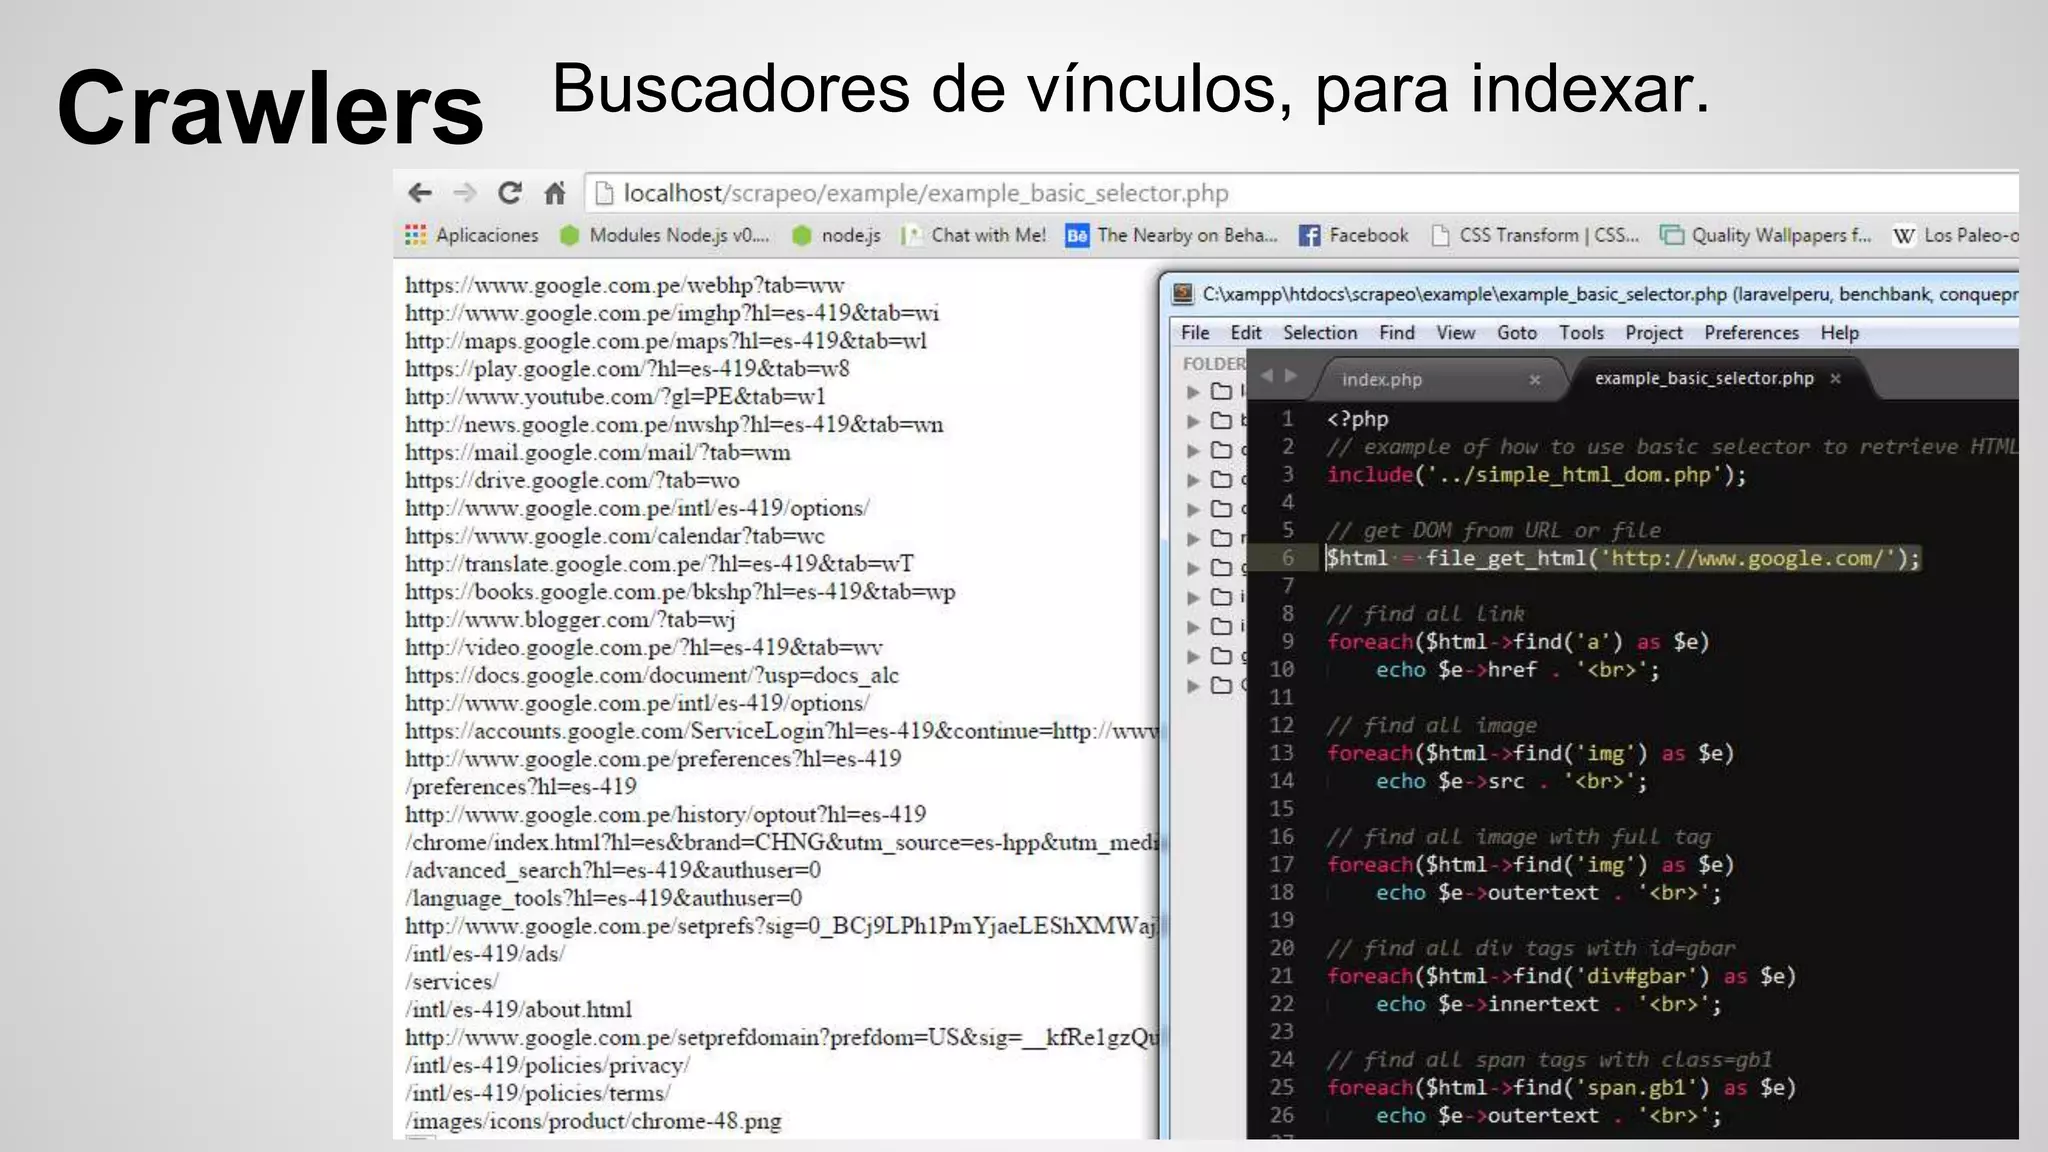Screen dimensions: 2048x1152
Task: Open the Preferences menu
Action: tap(1751, 333)
